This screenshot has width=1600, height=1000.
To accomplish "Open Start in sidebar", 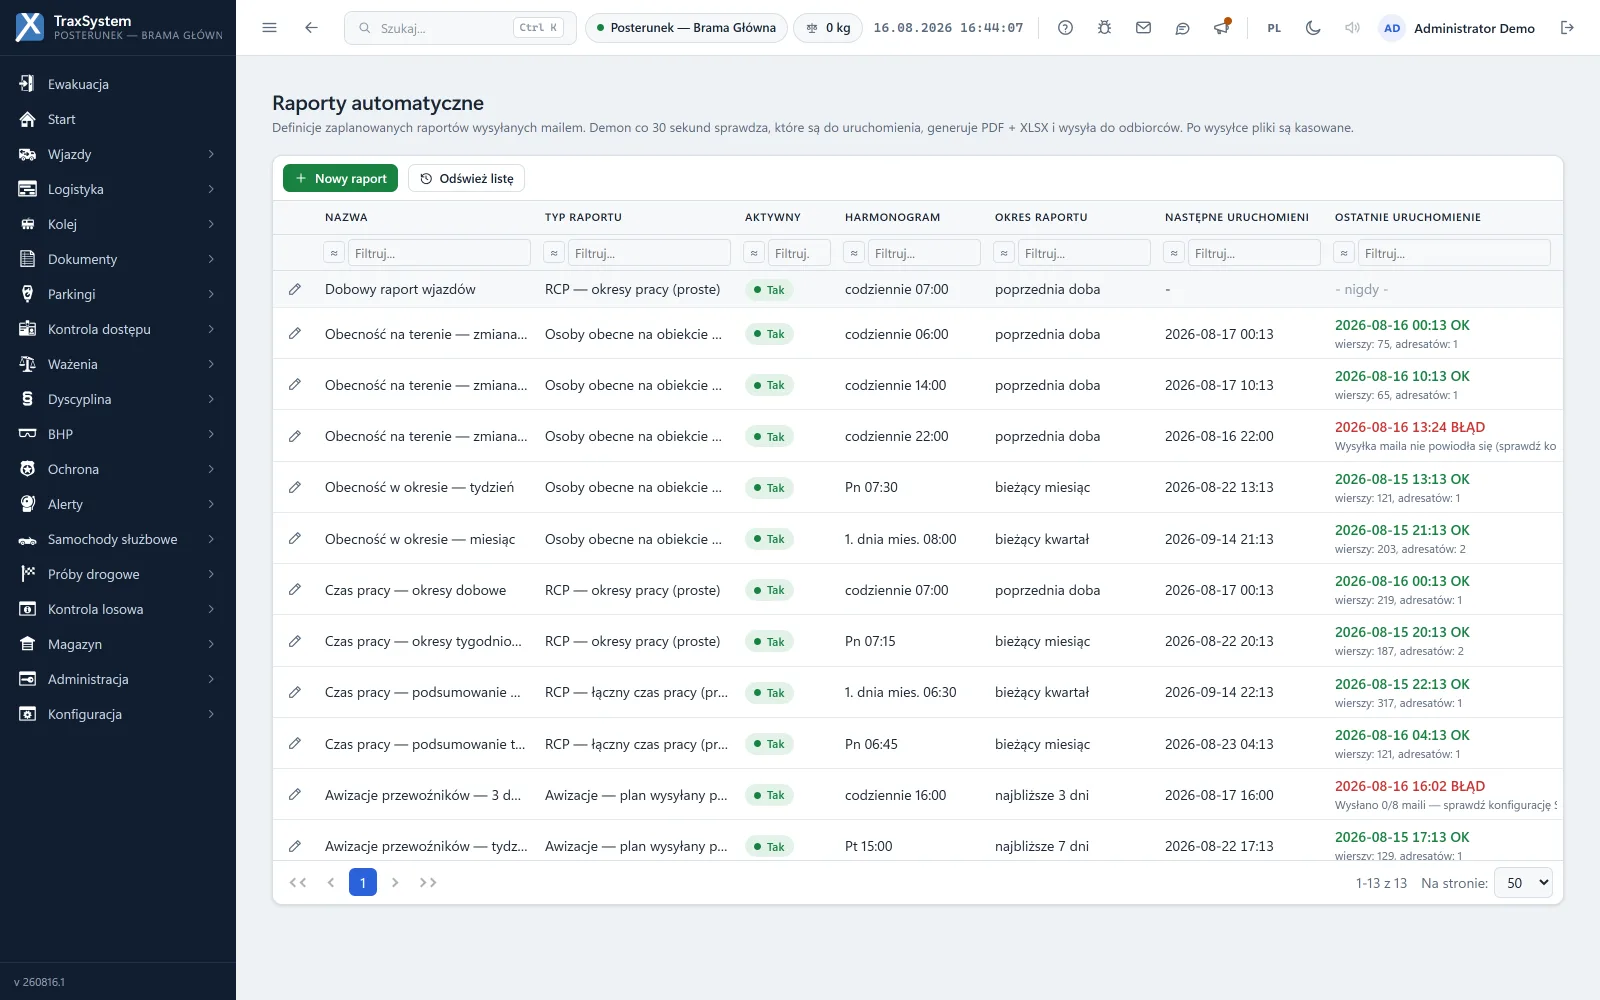I will 118,119.
